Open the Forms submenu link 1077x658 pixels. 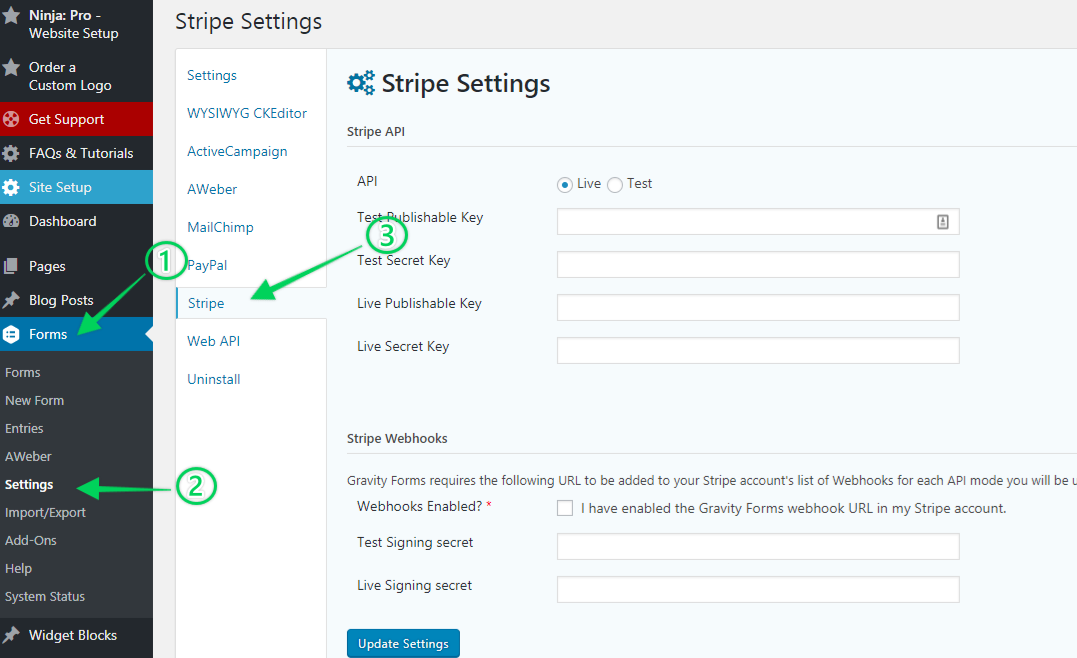[x=23, y=372]
